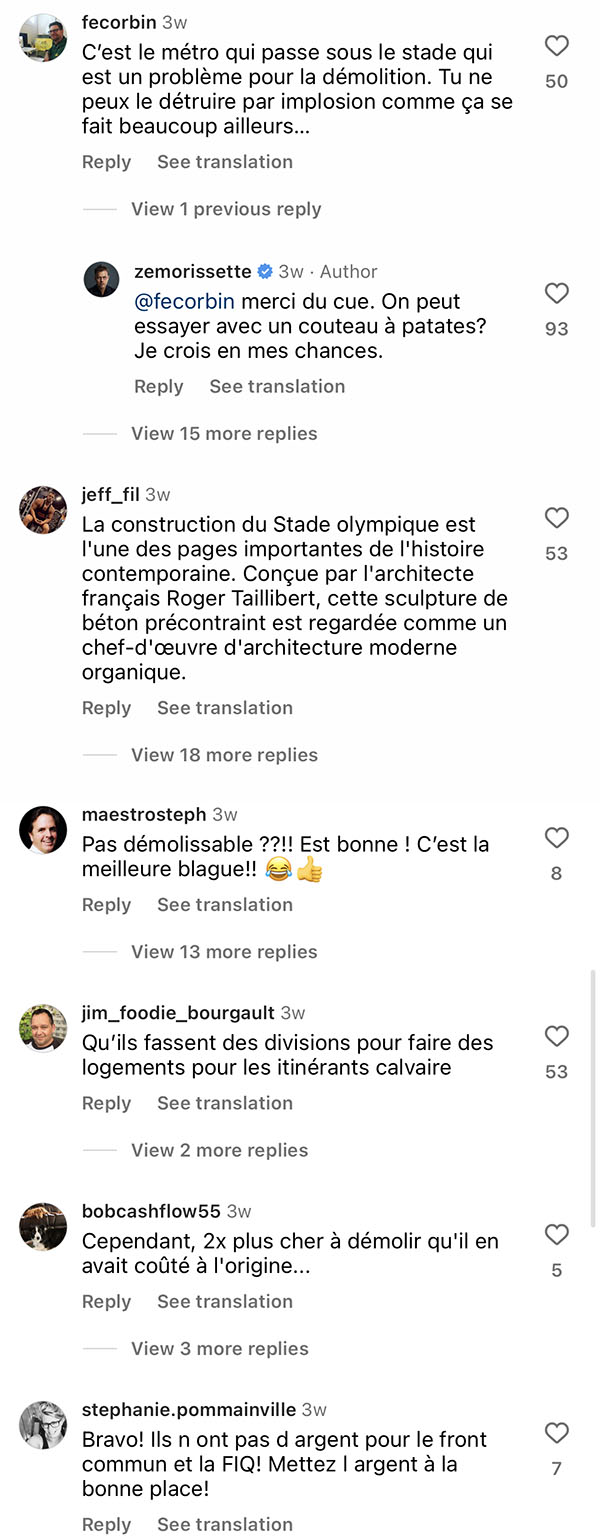The width and height of the screenshot is (600, 1537).
Task: Tap heart on bobcashflow55's comment
Action: tap(556, 1235)
